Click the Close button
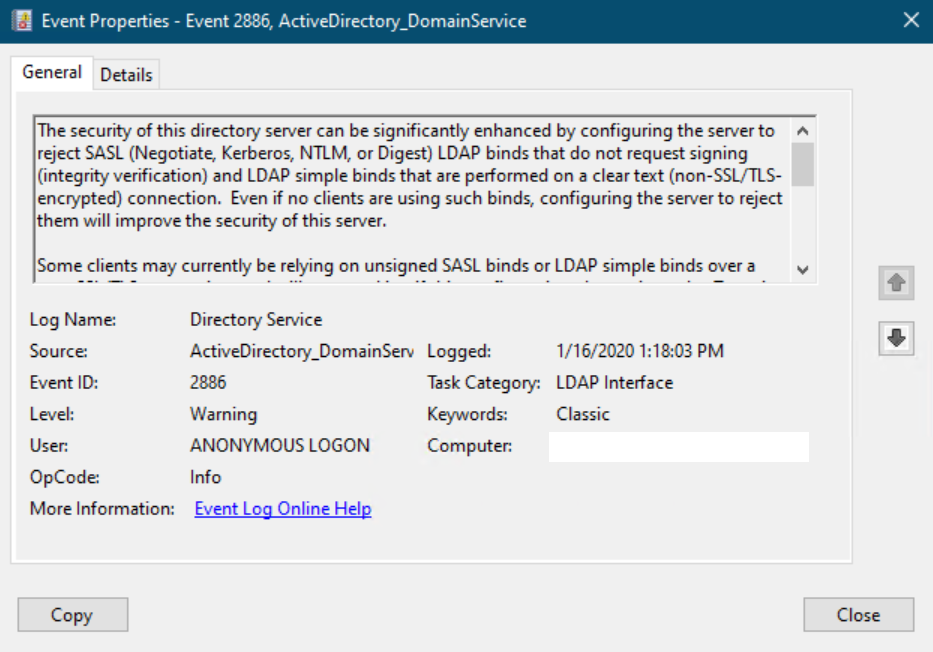The height and width of the screenshot is (652, 933). pos(858,615)
